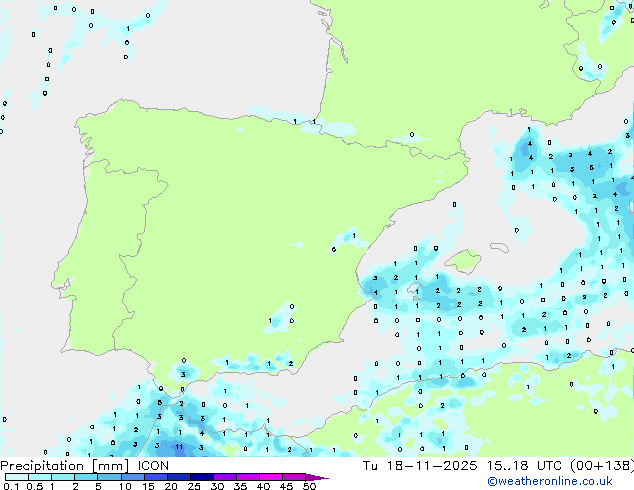634x490 pixels.
Task: Click the legend tick label '15'
Action: coord(148,486)
